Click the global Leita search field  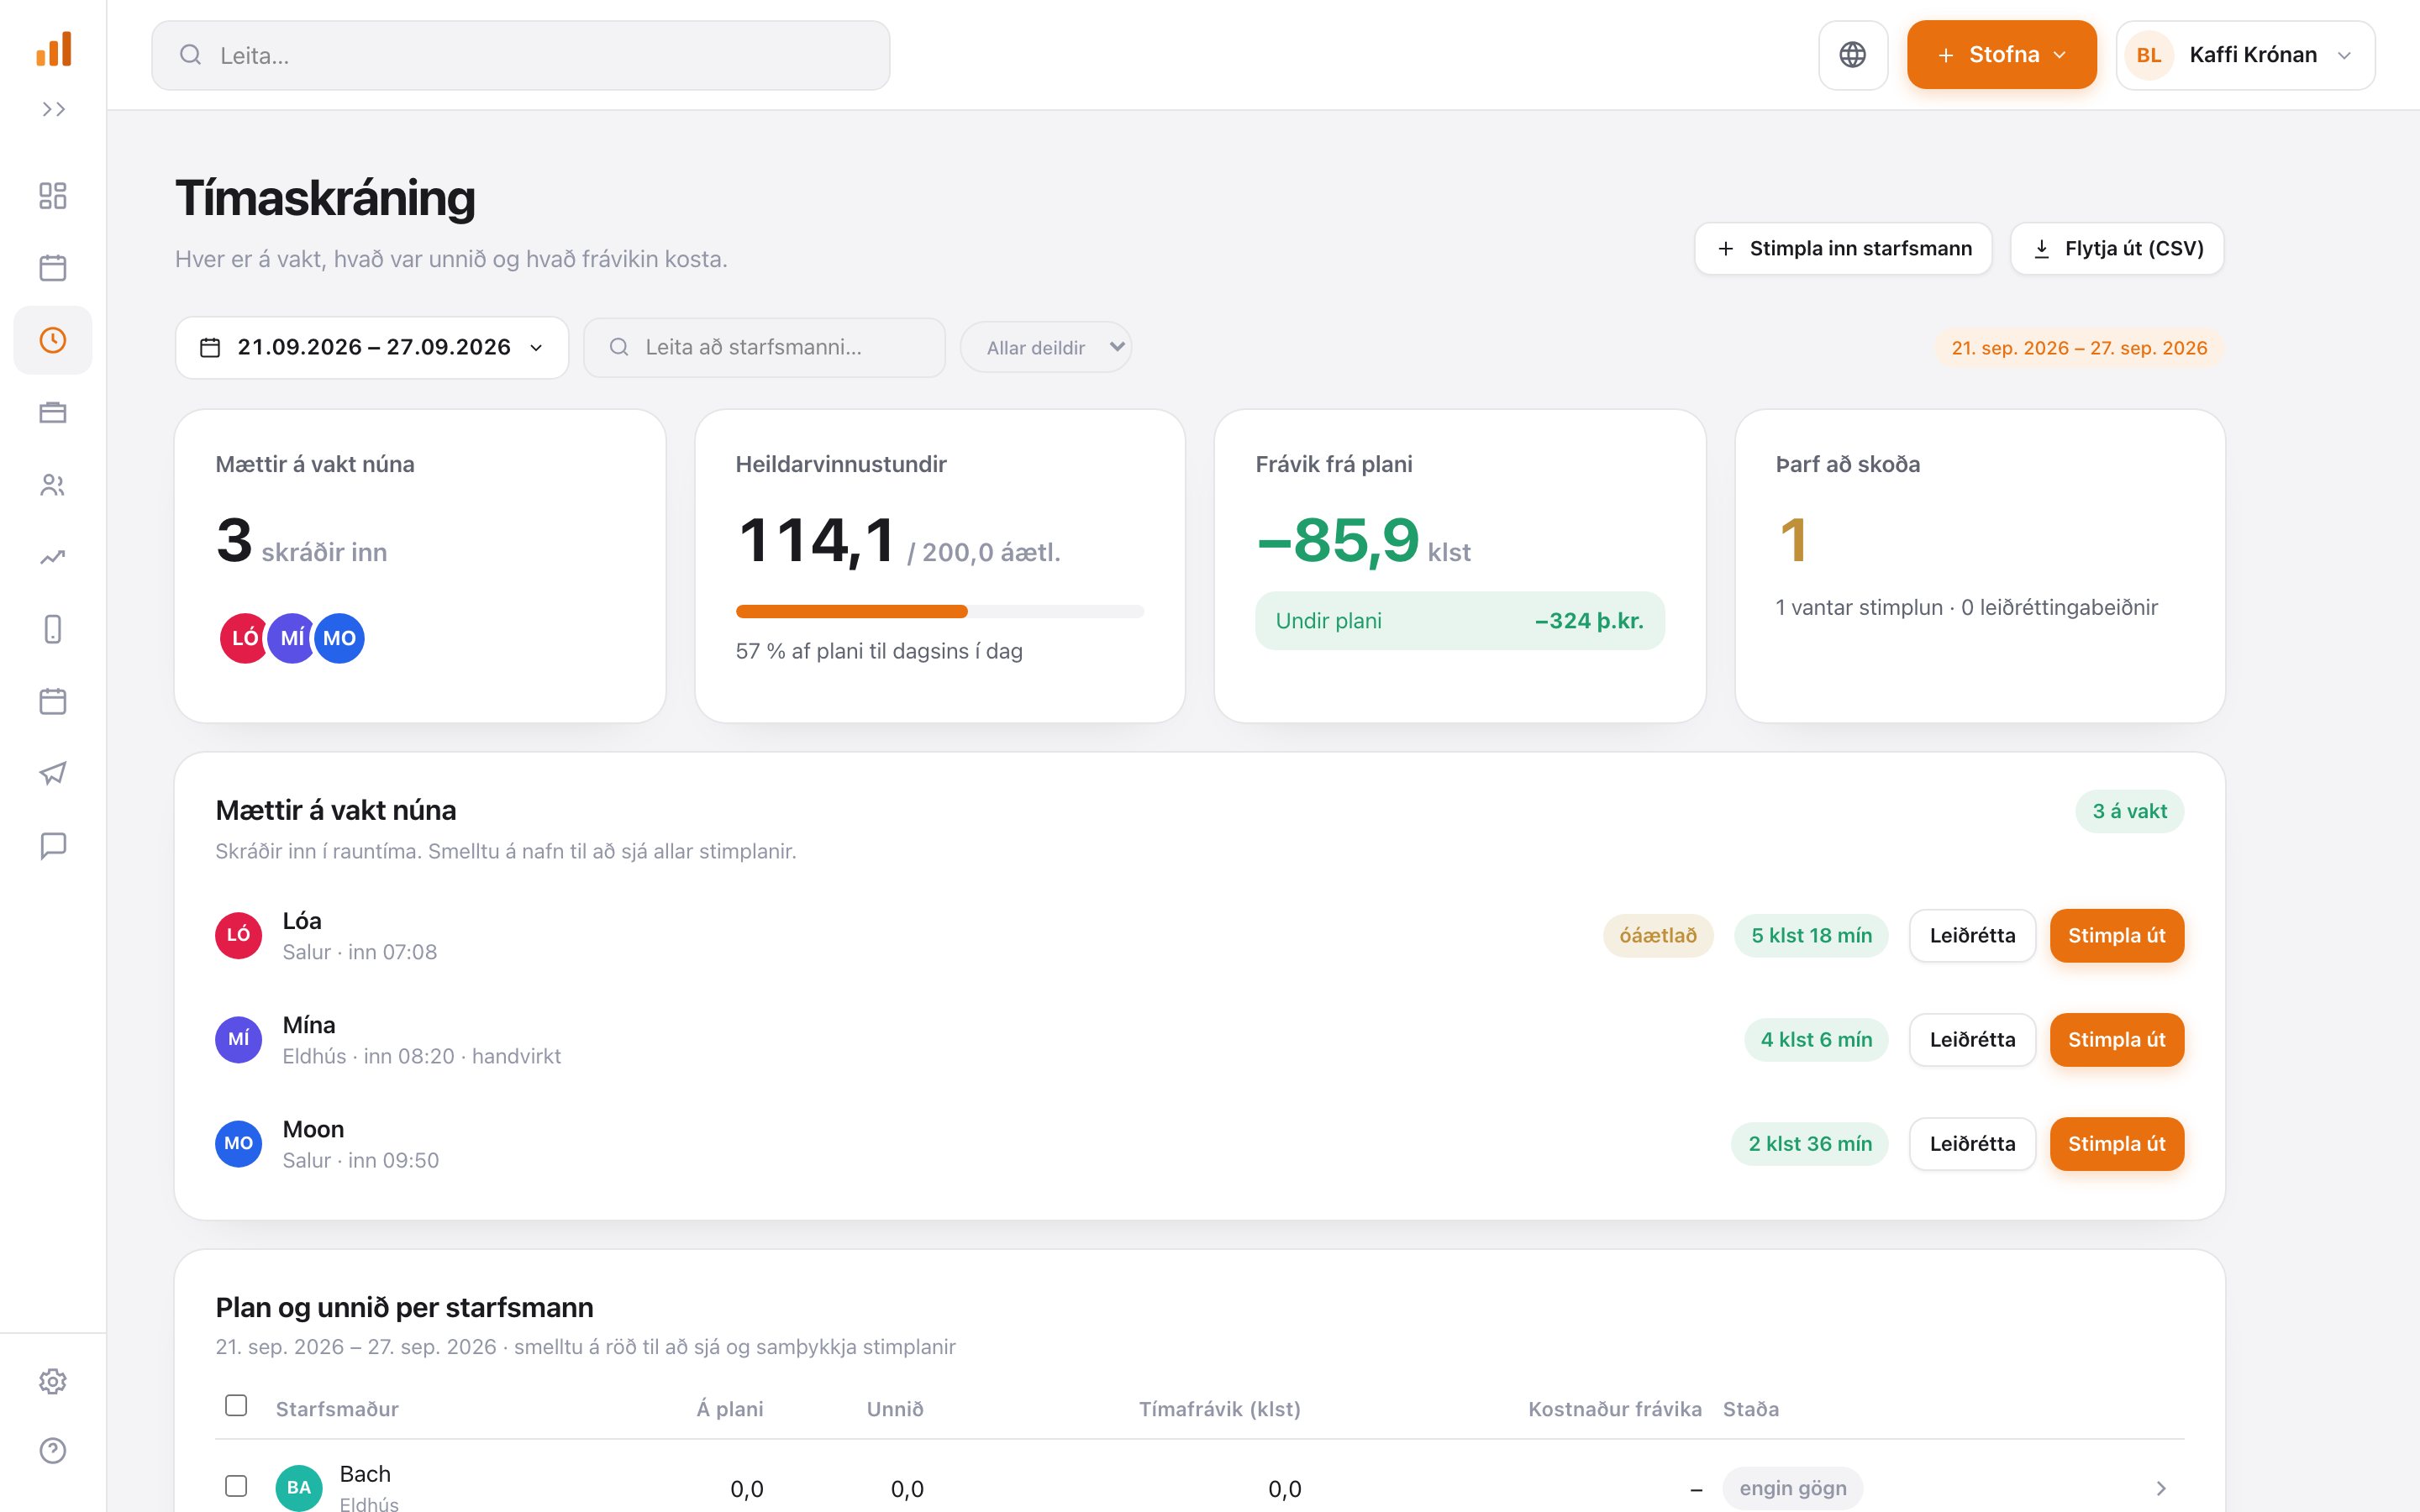[x=520, y=55]
